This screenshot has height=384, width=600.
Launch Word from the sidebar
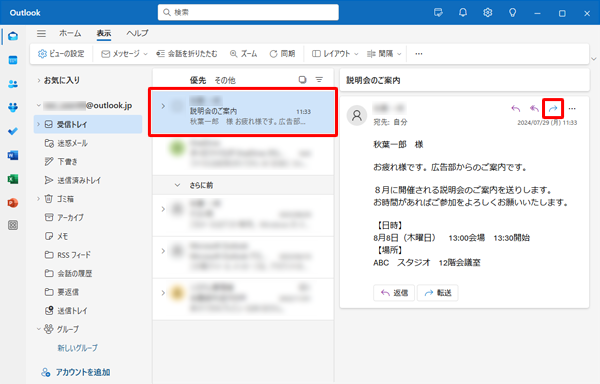coord(13,155)
